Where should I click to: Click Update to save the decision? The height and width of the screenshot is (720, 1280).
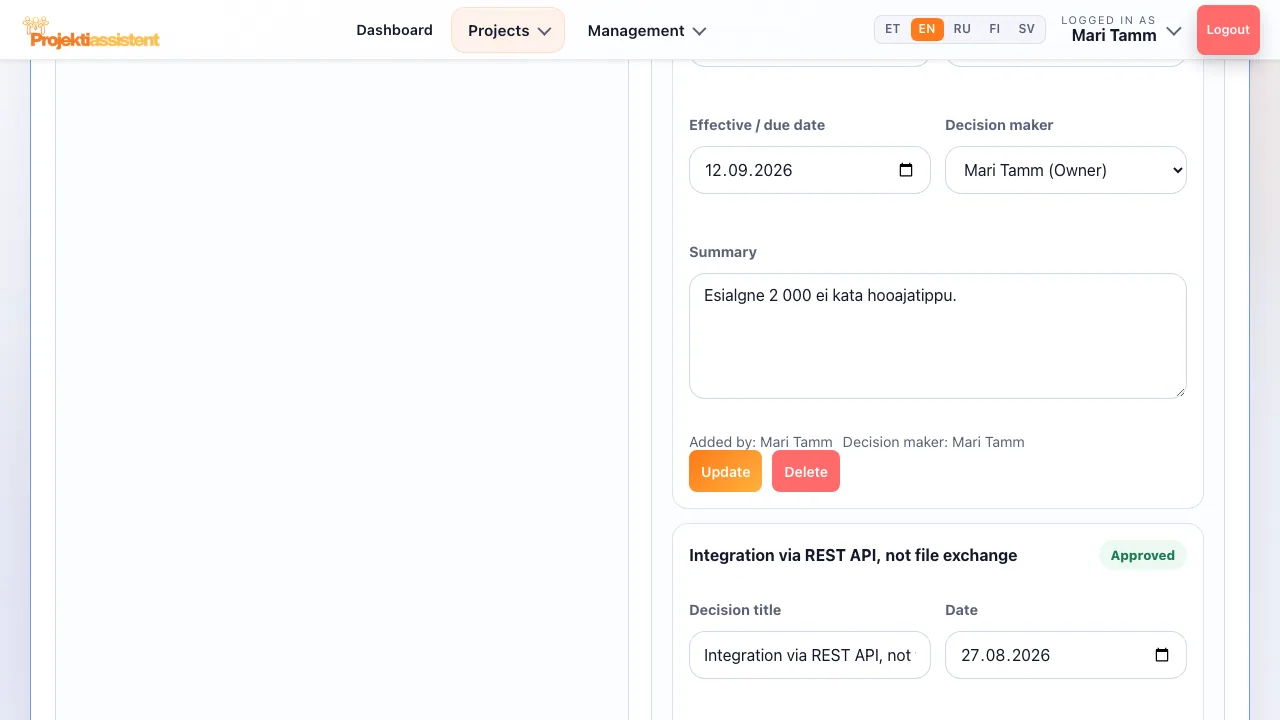725,472
